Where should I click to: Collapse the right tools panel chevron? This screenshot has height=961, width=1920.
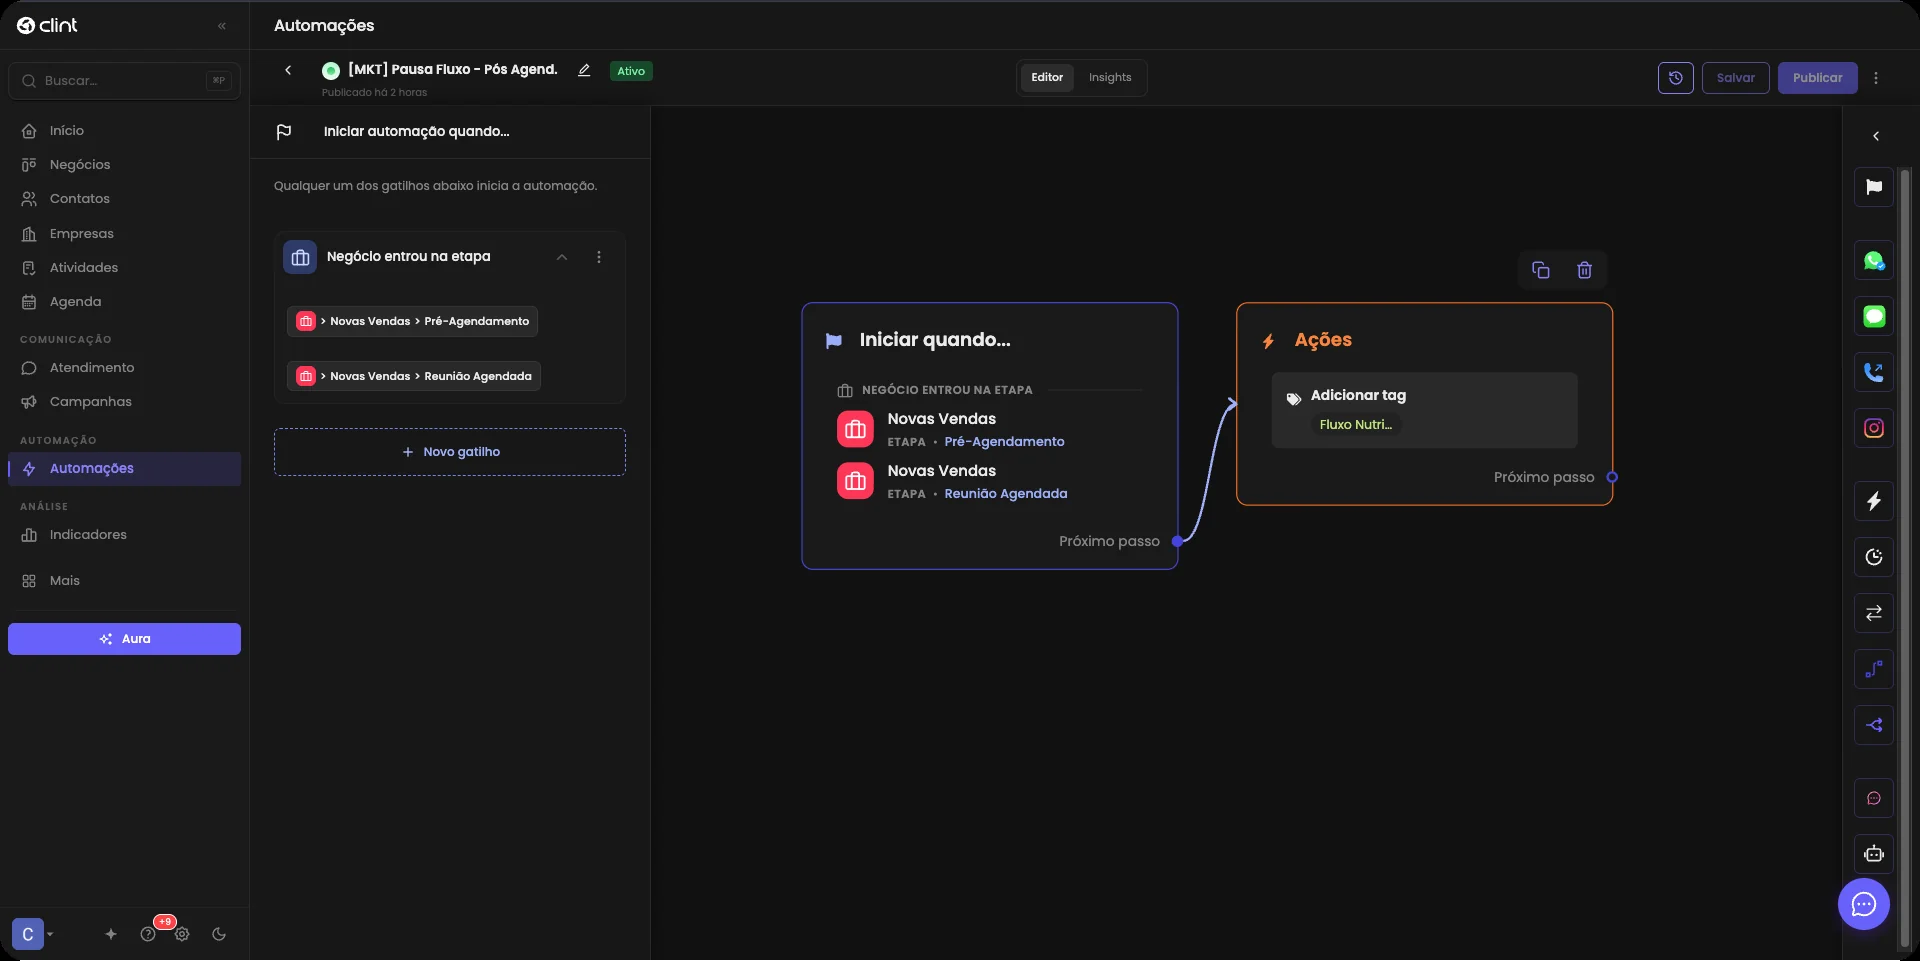click(x=1876, y=136)
